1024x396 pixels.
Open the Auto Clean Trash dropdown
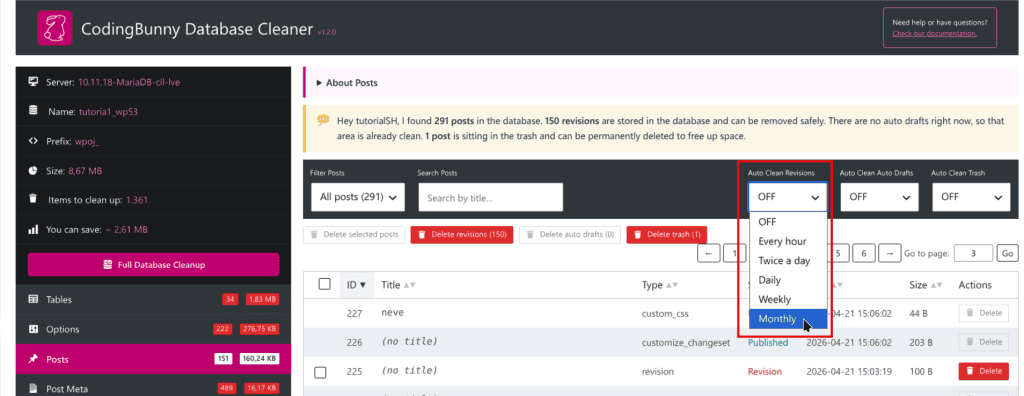click(970, 197)
